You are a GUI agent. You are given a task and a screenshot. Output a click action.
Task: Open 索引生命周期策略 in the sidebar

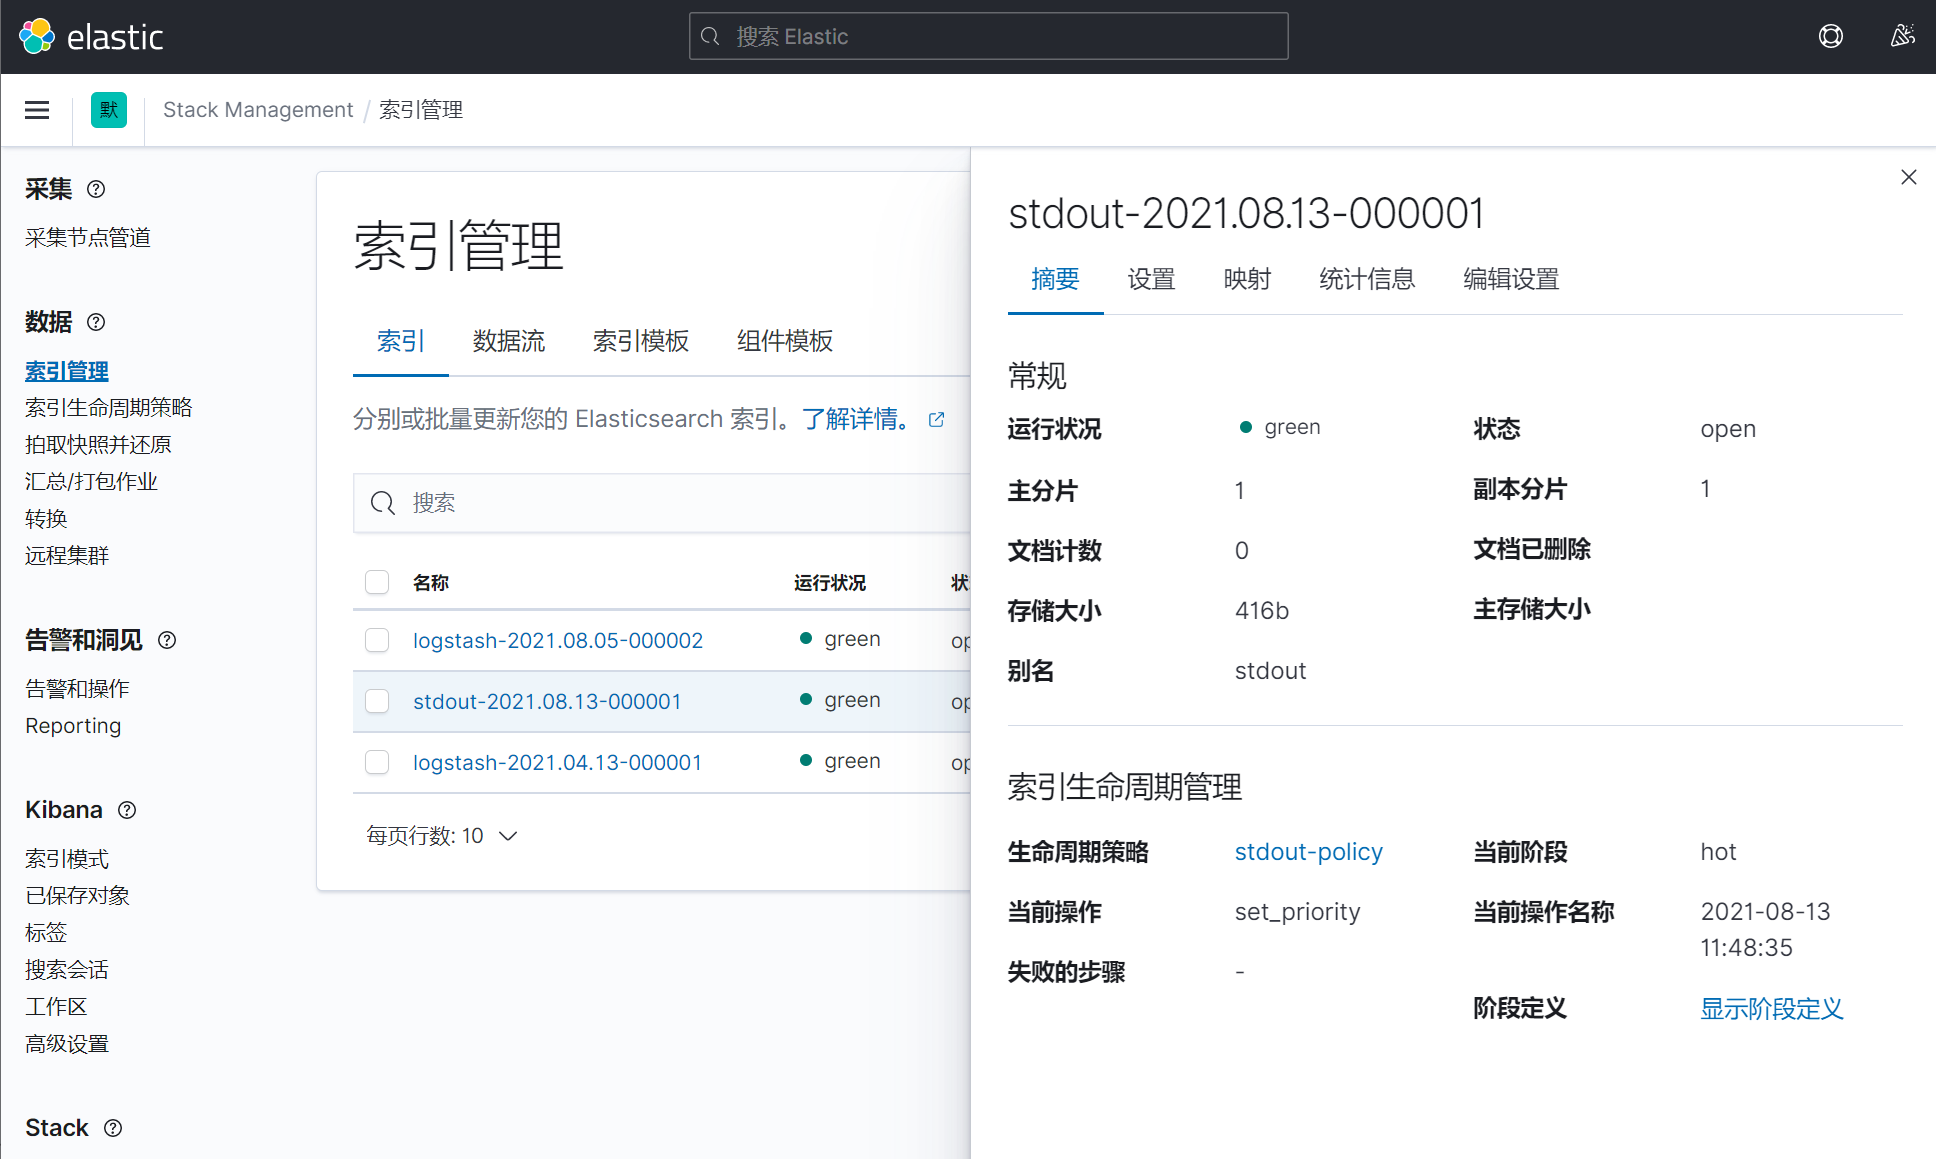point(109,408)
